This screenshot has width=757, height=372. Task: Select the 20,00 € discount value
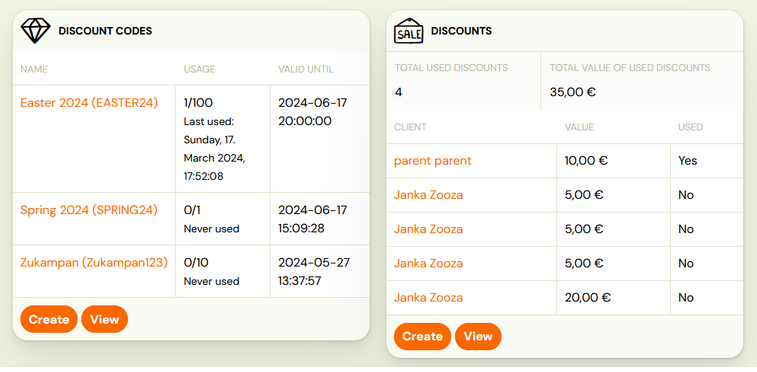(588, 298)
